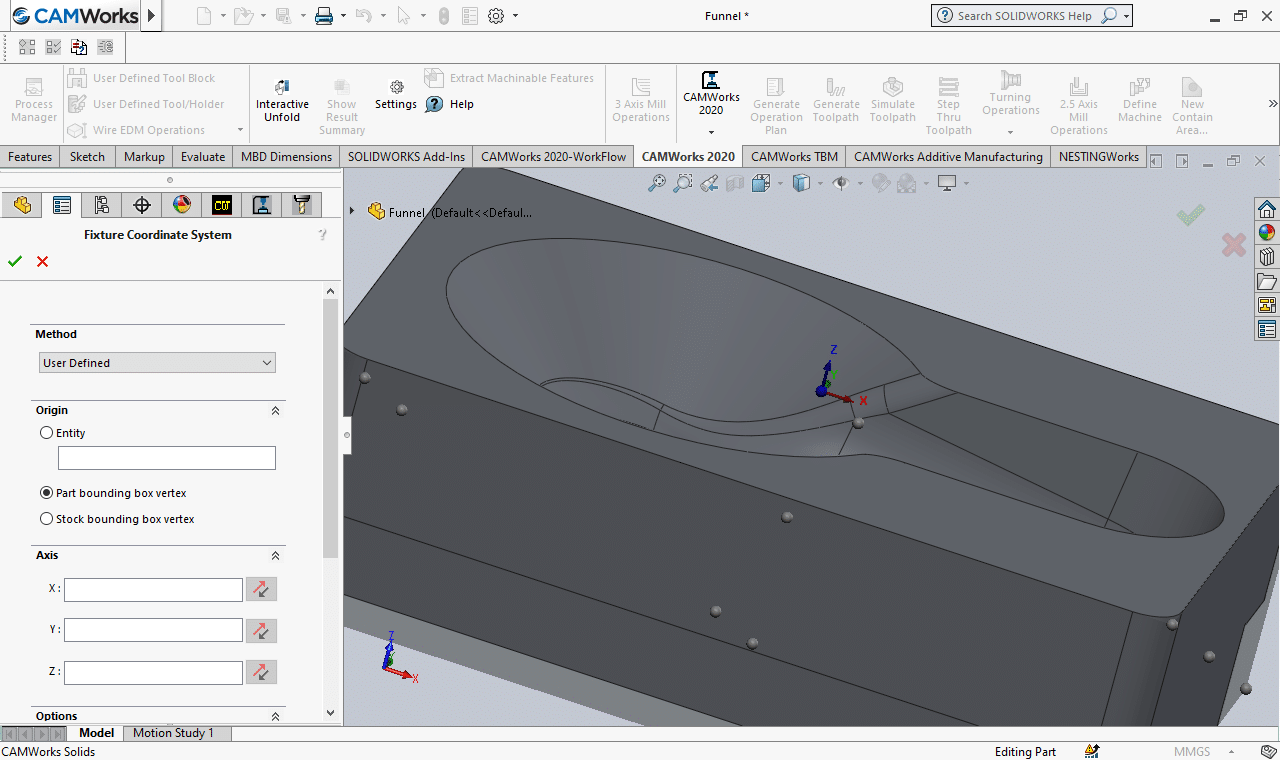The width and height of the screenshot is (1280, 760).
Task: Click property panel scroll down arrow
Action: coord(331,713)
